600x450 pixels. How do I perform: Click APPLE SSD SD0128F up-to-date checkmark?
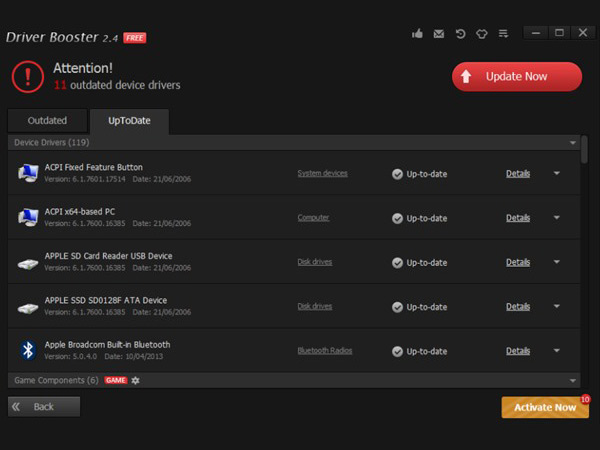coord(397,307)
